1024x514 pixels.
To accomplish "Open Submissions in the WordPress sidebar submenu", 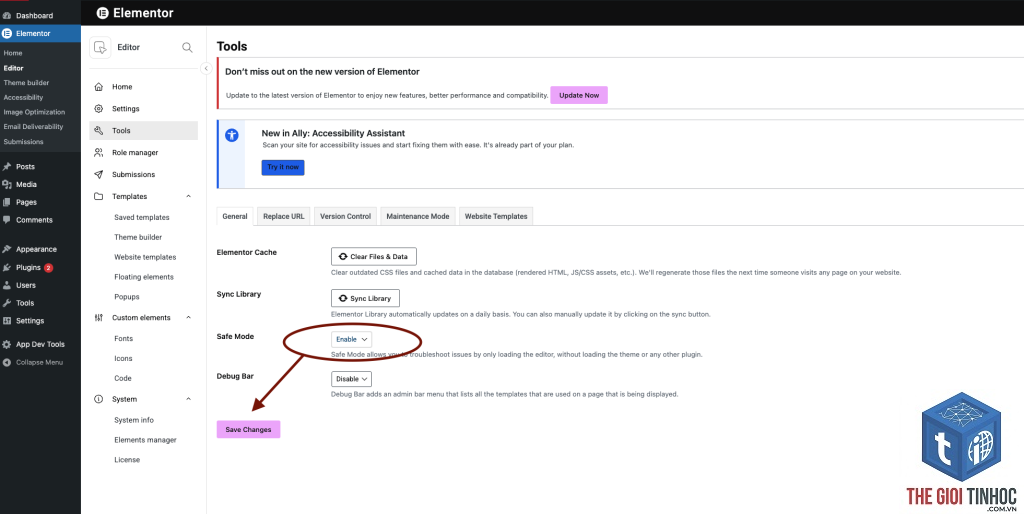I will [24, 142].
